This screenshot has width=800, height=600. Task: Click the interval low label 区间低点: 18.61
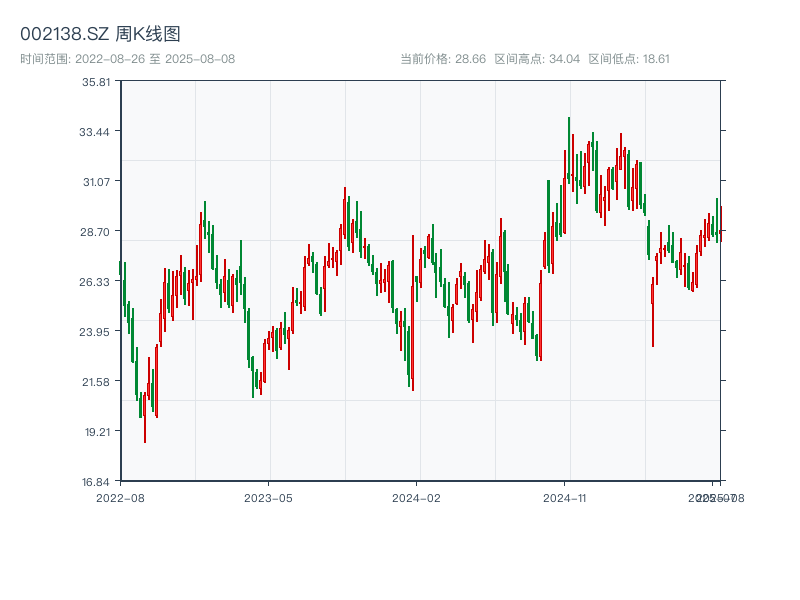tap(629, 59)
